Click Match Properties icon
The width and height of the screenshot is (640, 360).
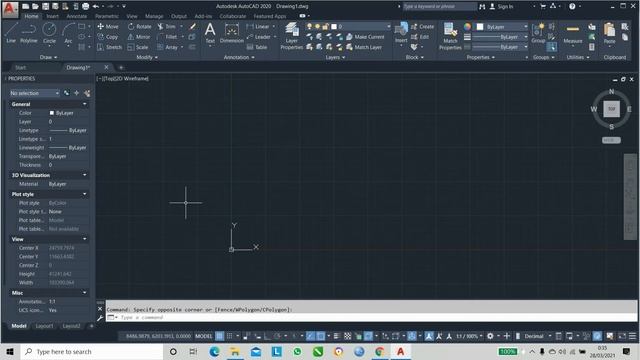pyautogui.click(x=450, y=36)
